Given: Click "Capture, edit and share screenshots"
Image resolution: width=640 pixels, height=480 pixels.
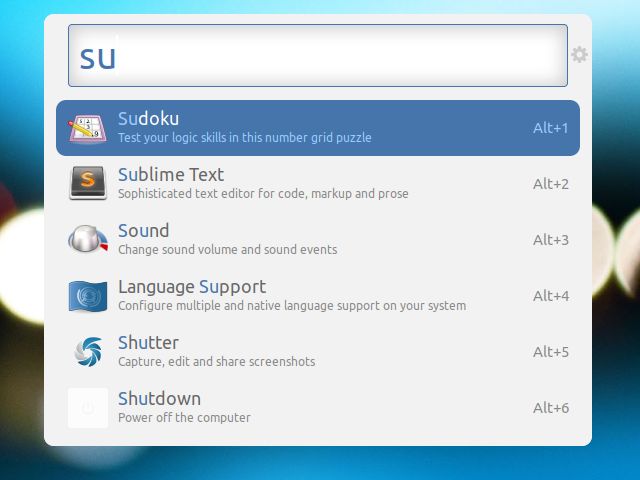Looking at the screenshot, I should tap(217, 362).
